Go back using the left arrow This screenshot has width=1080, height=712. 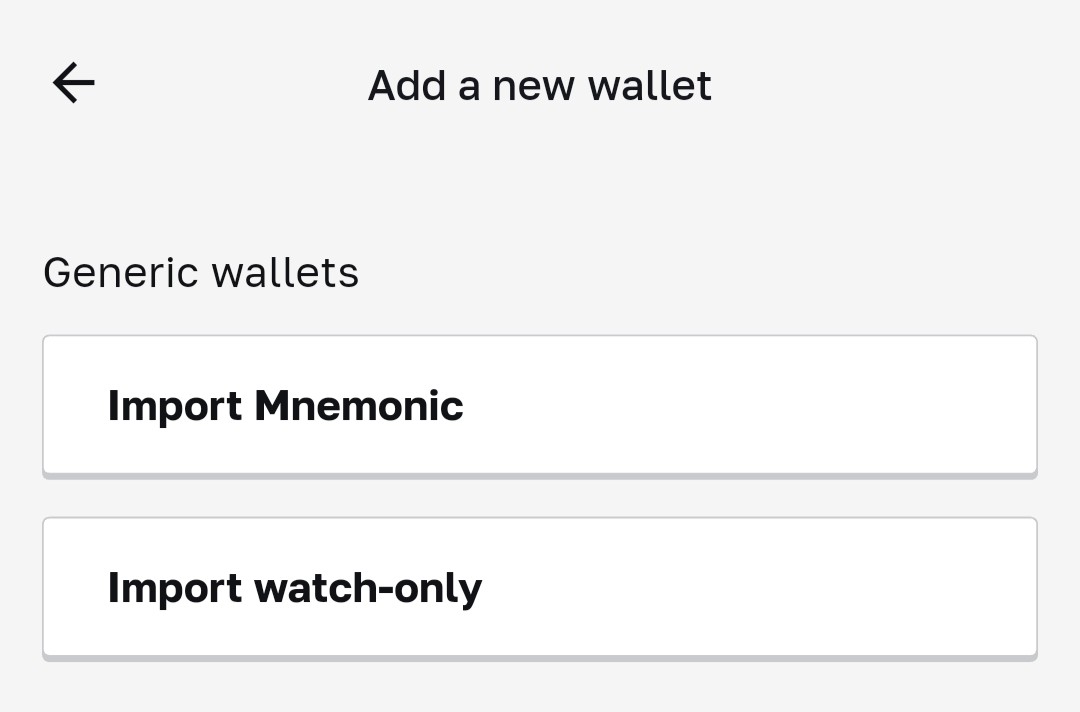tap(74, 83)
